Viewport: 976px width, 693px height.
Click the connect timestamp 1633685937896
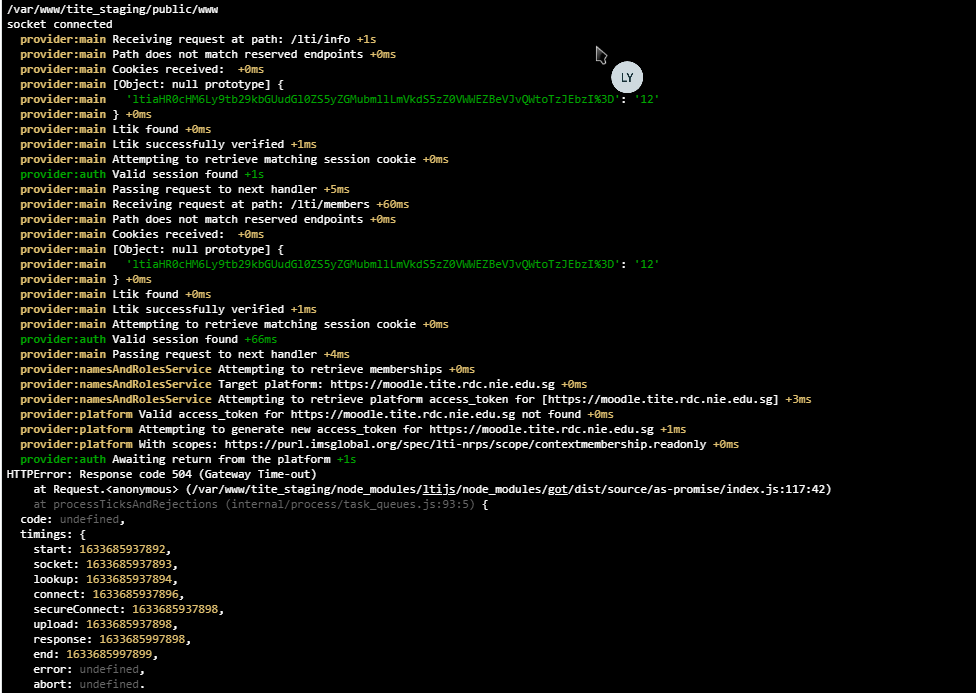(136, 594)
